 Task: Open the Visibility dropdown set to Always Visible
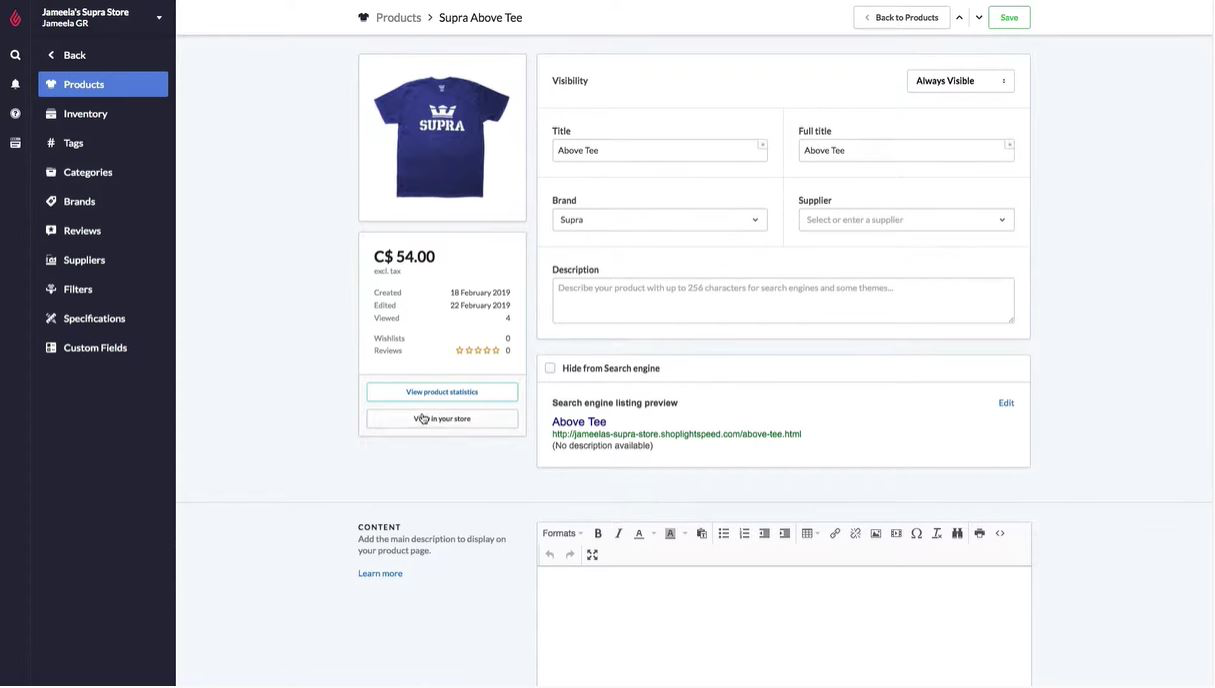point(960,80)
